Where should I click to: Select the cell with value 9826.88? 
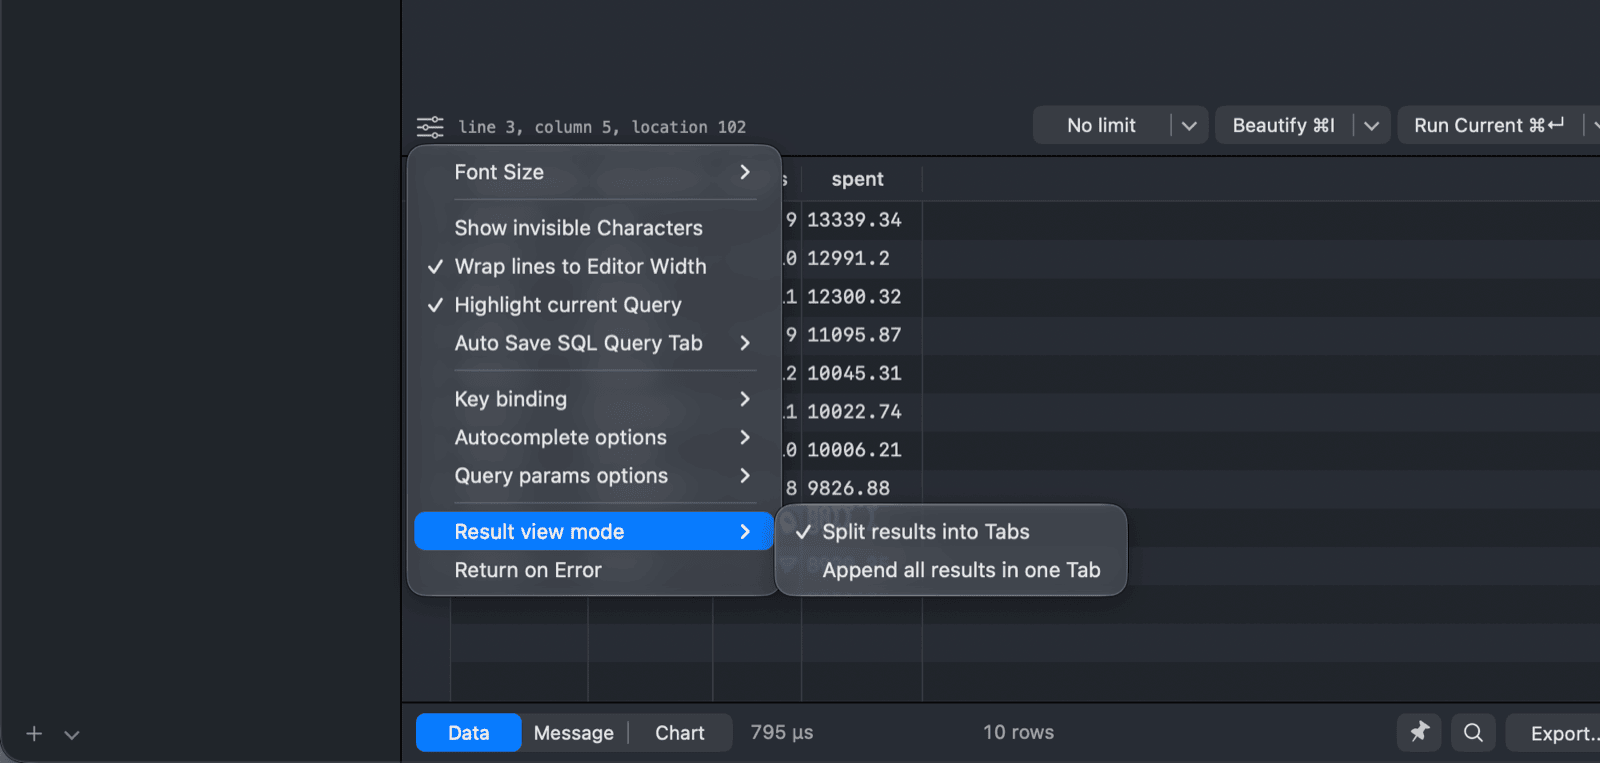pos(861,488)
